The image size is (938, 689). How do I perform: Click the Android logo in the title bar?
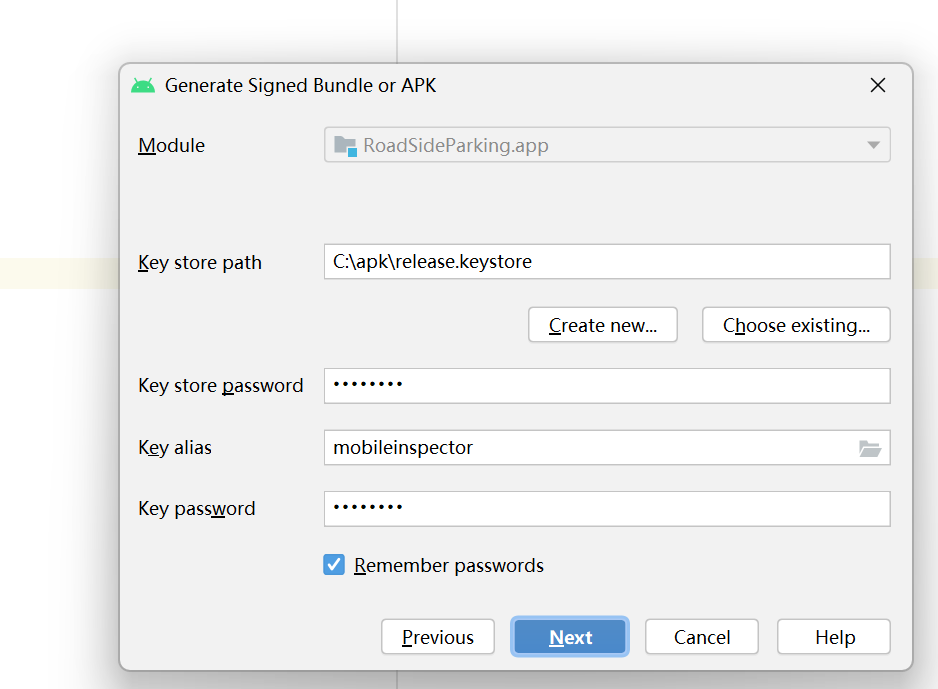pos(143,86)
